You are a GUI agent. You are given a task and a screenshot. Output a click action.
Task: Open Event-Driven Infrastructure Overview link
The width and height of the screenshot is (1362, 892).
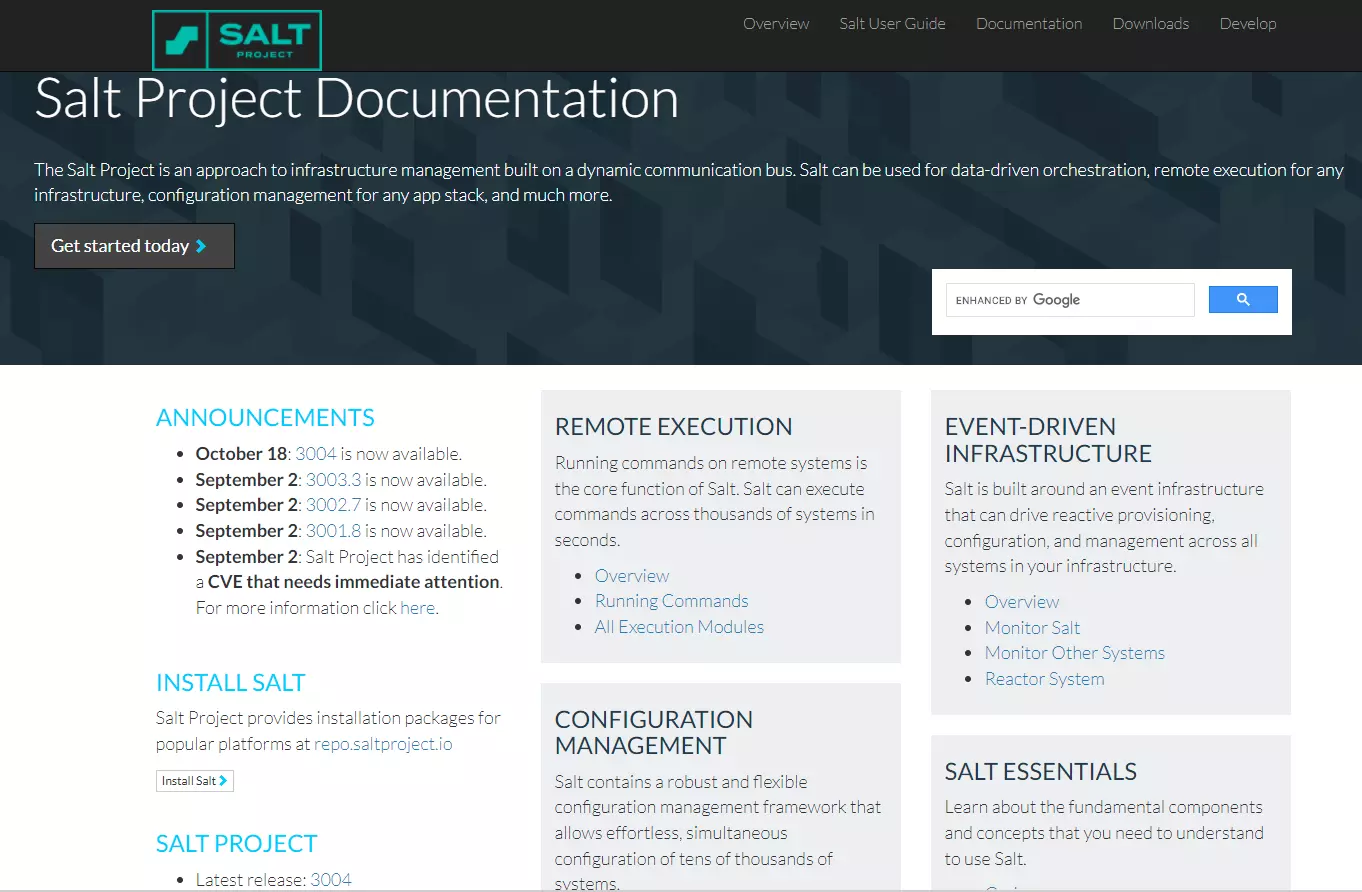[1022, 602]
